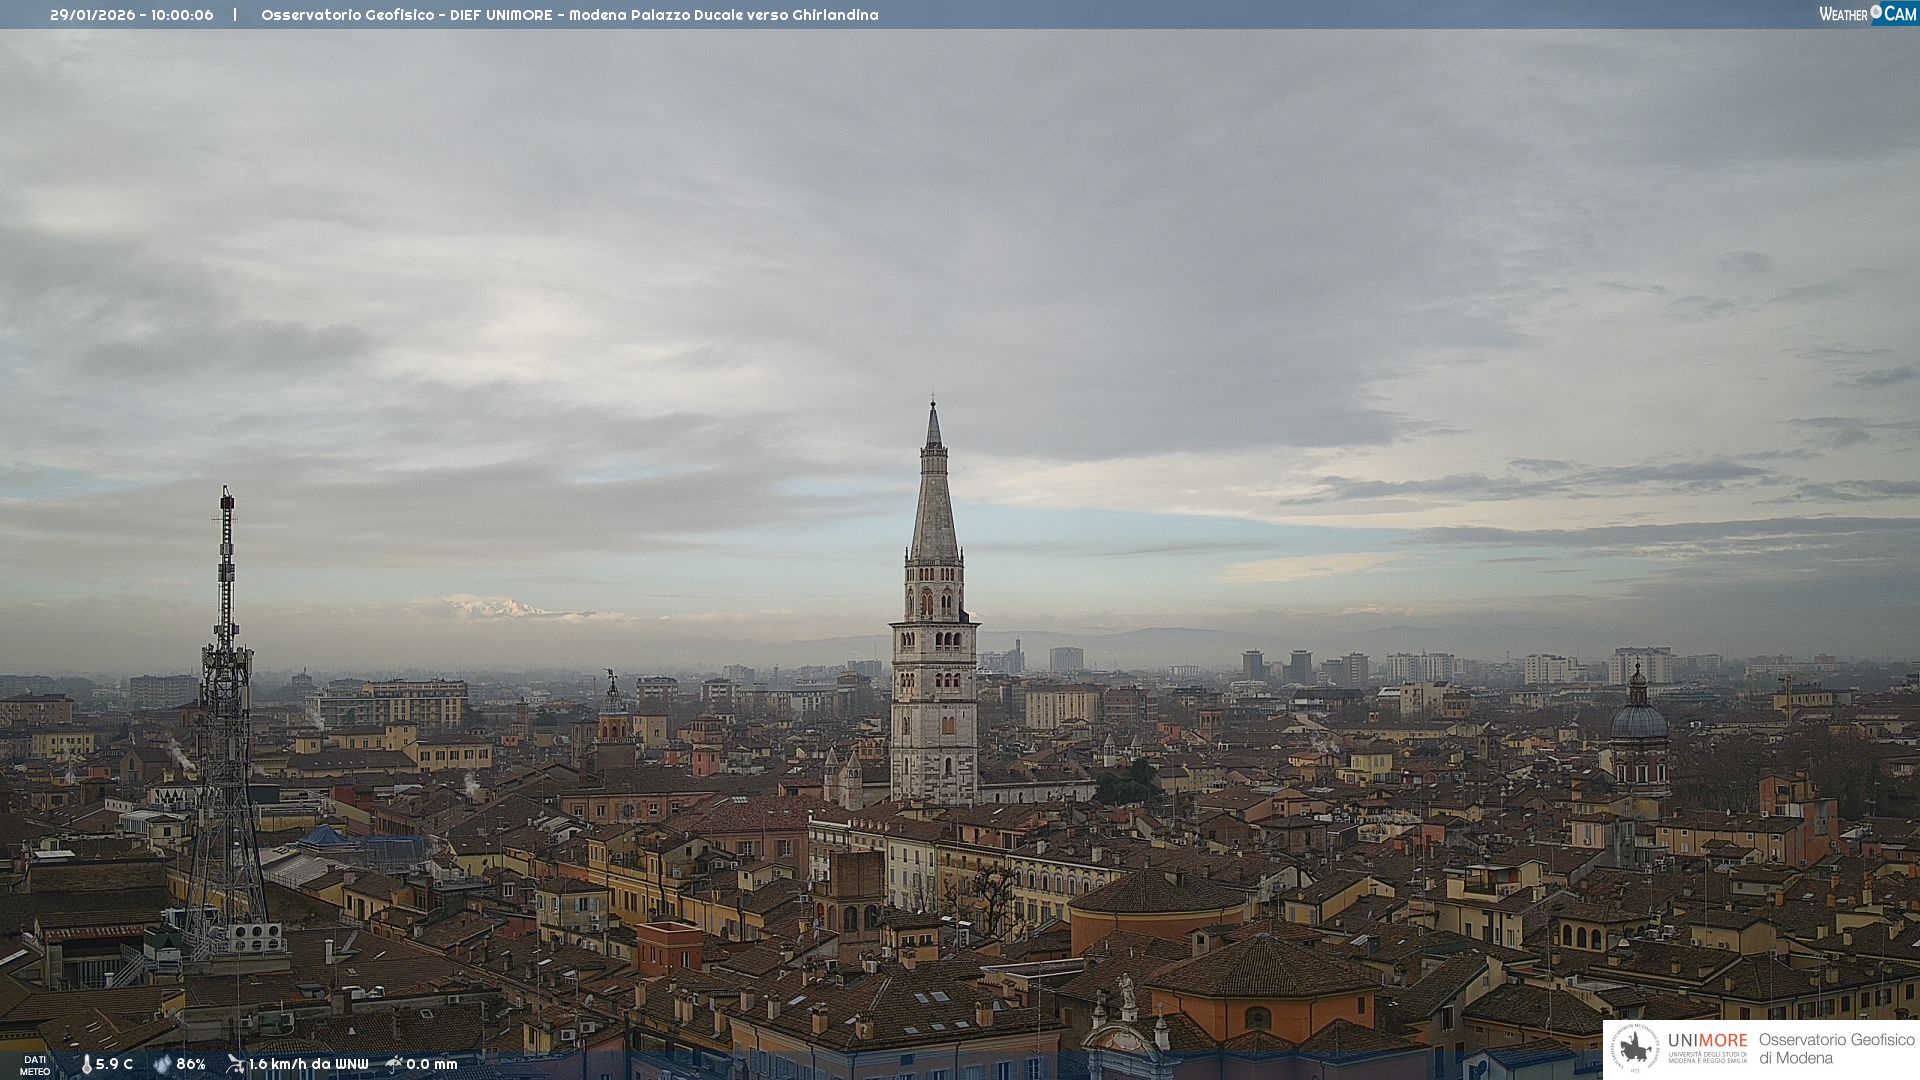Click the UNIMORE wordmark text
Screen dimensions: 1920x1080
pyautogui.click(x=1707, y=1041)
